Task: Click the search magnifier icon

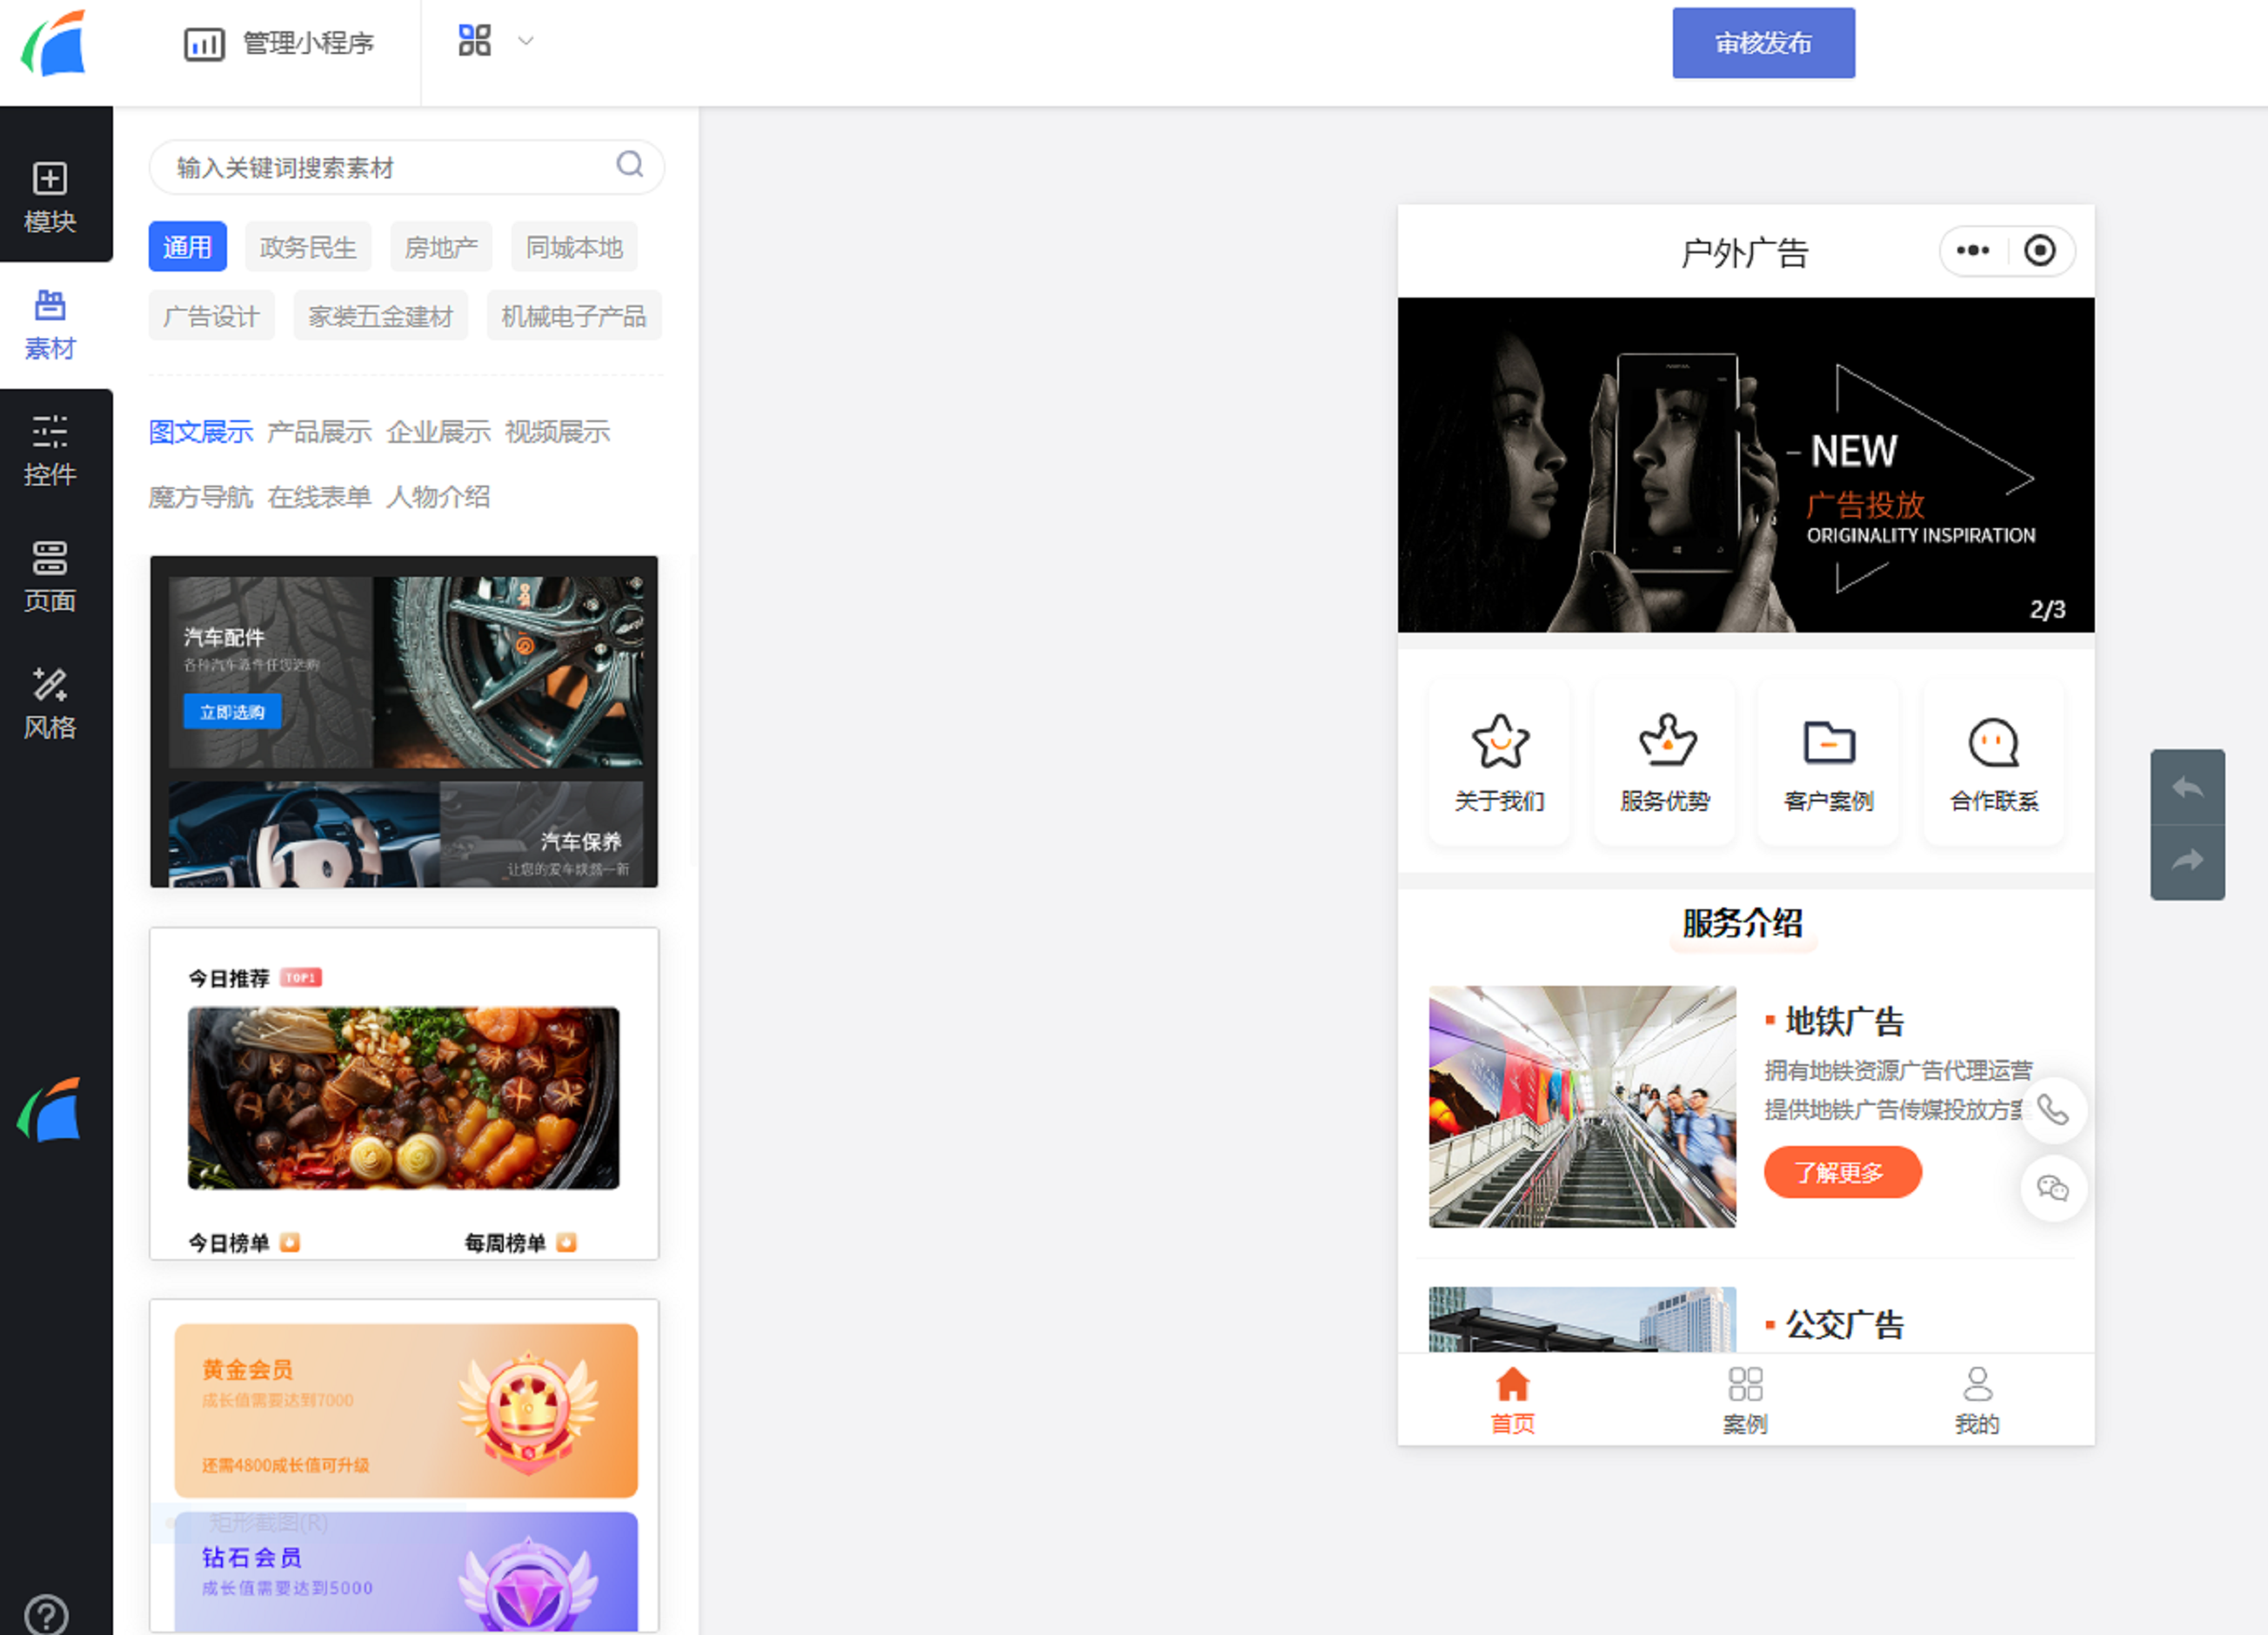Action: (629, 165)
